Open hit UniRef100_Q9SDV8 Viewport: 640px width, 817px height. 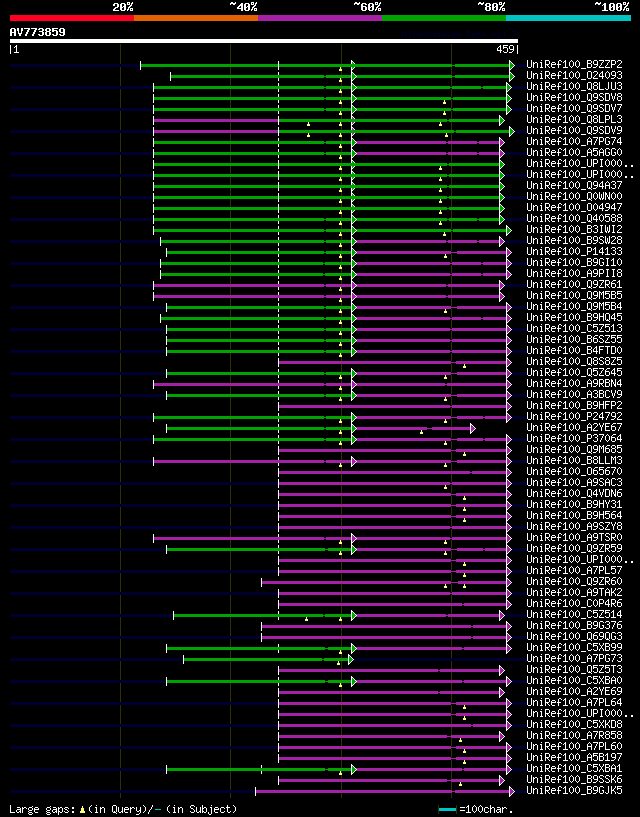click(574, 97)
